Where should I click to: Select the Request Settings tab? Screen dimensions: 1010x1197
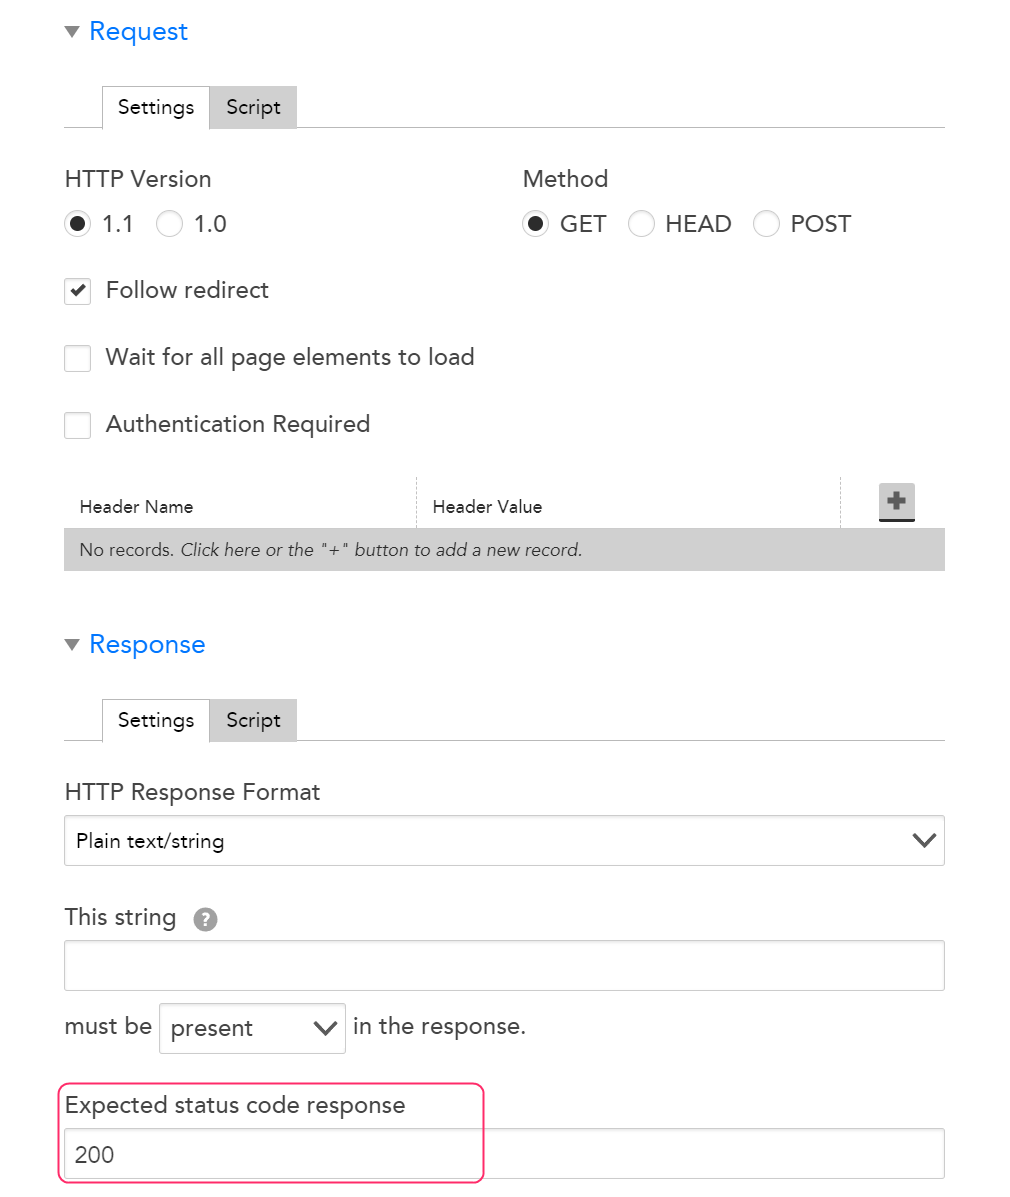click(156, 108)
